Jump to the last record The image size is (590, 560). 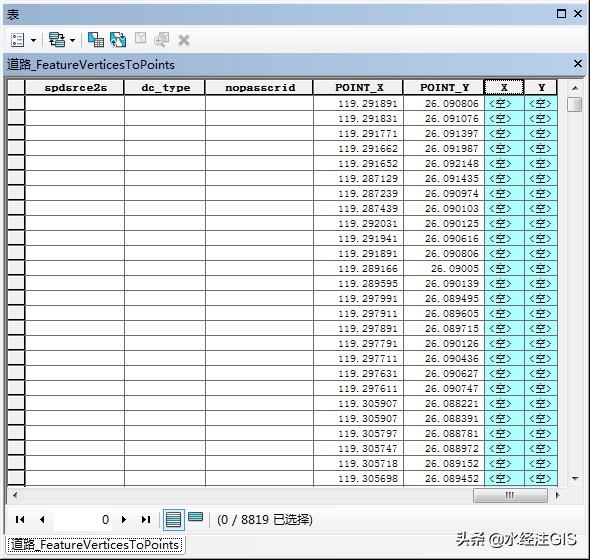(146, 520)
